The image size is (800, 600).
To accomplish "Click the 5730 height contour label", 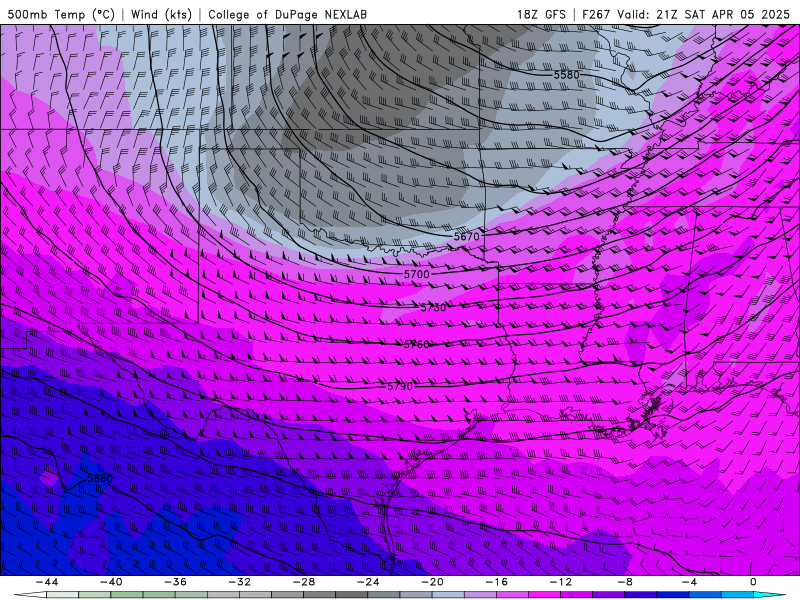I will (x=434, y=307).
